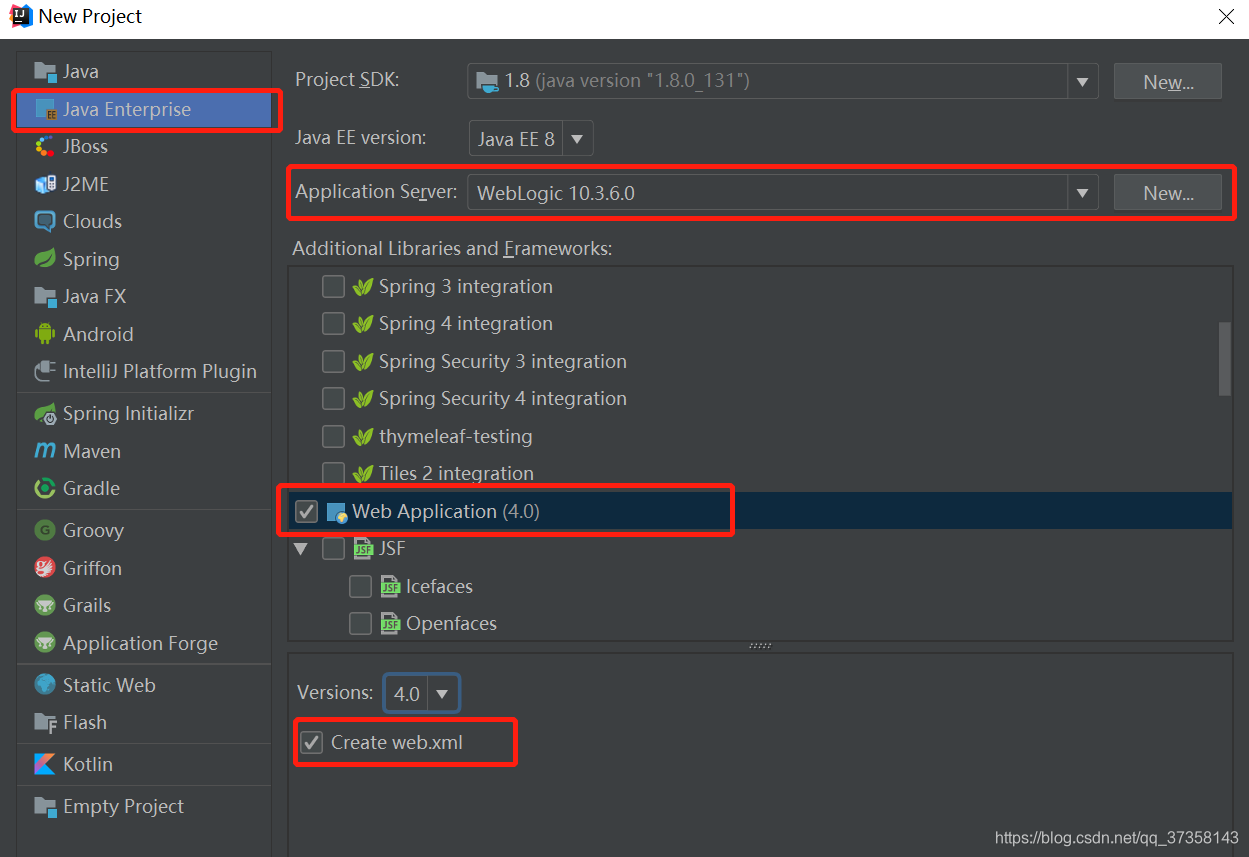Click New button next to Project SDK
Screen dimensions: 1249x857
pyautogui.click(x=1167, y=82)
